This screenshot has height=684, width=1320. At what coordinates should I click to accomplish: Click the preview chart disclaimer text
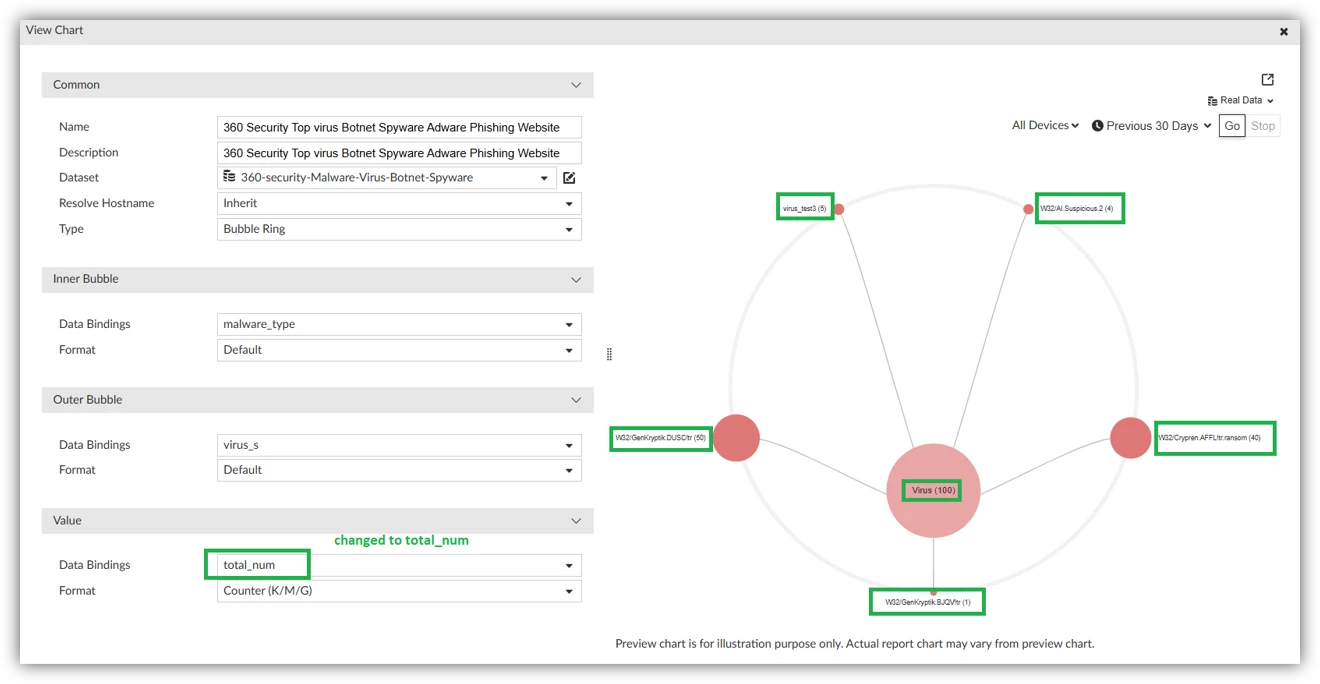[x=855, y=644]
